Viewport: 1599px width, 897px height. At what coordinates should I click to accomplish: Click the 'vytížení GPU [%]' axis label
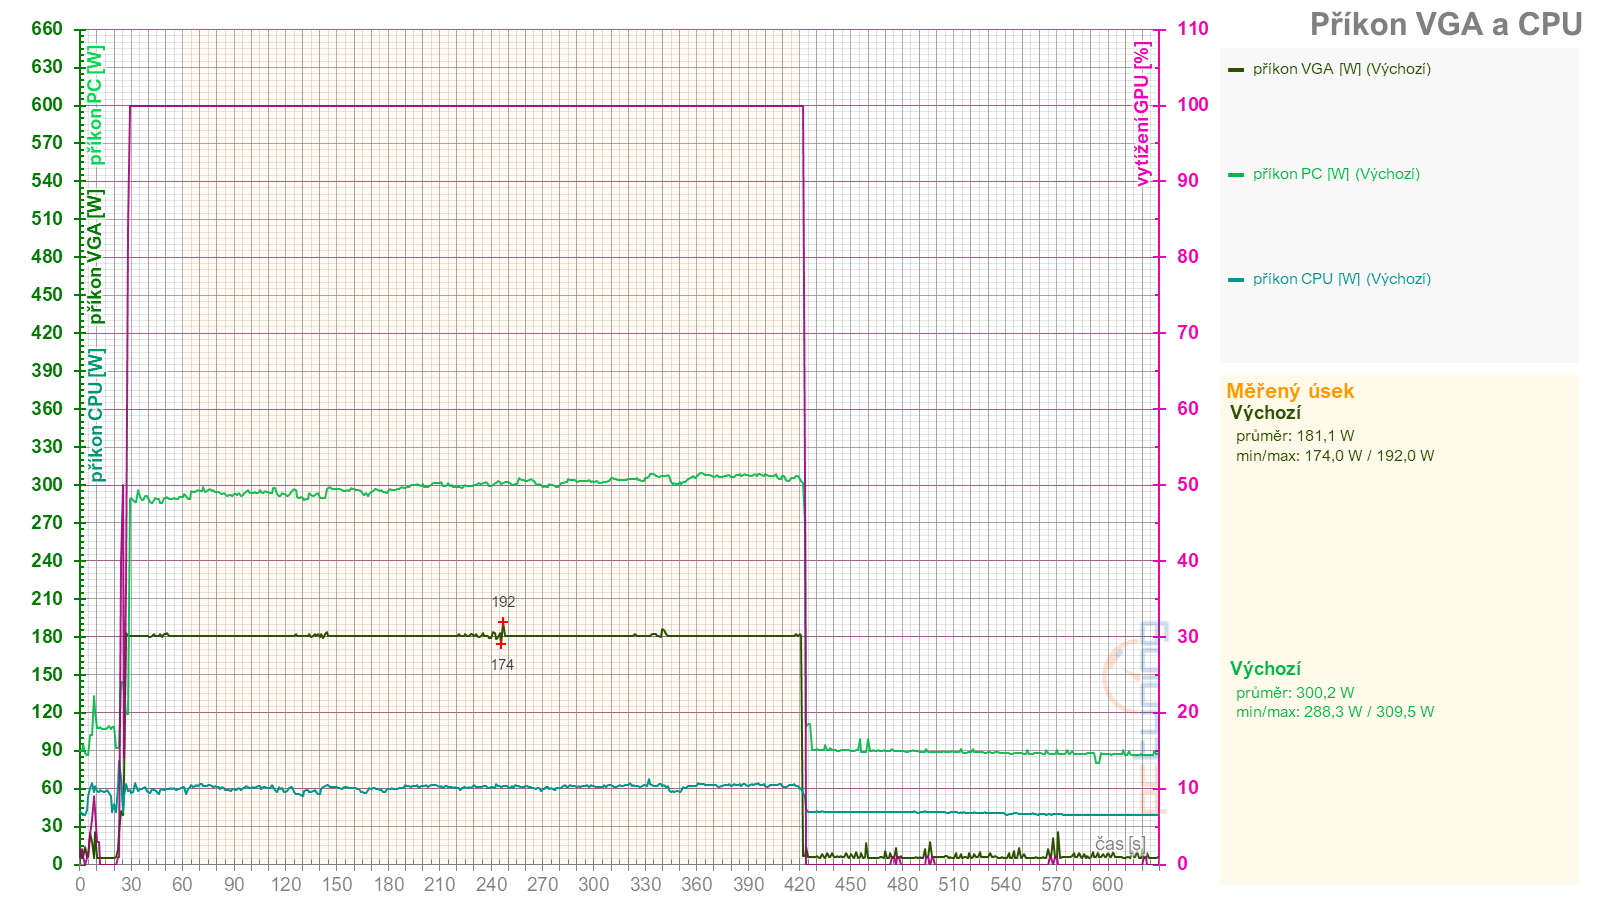pos(1142,114)
